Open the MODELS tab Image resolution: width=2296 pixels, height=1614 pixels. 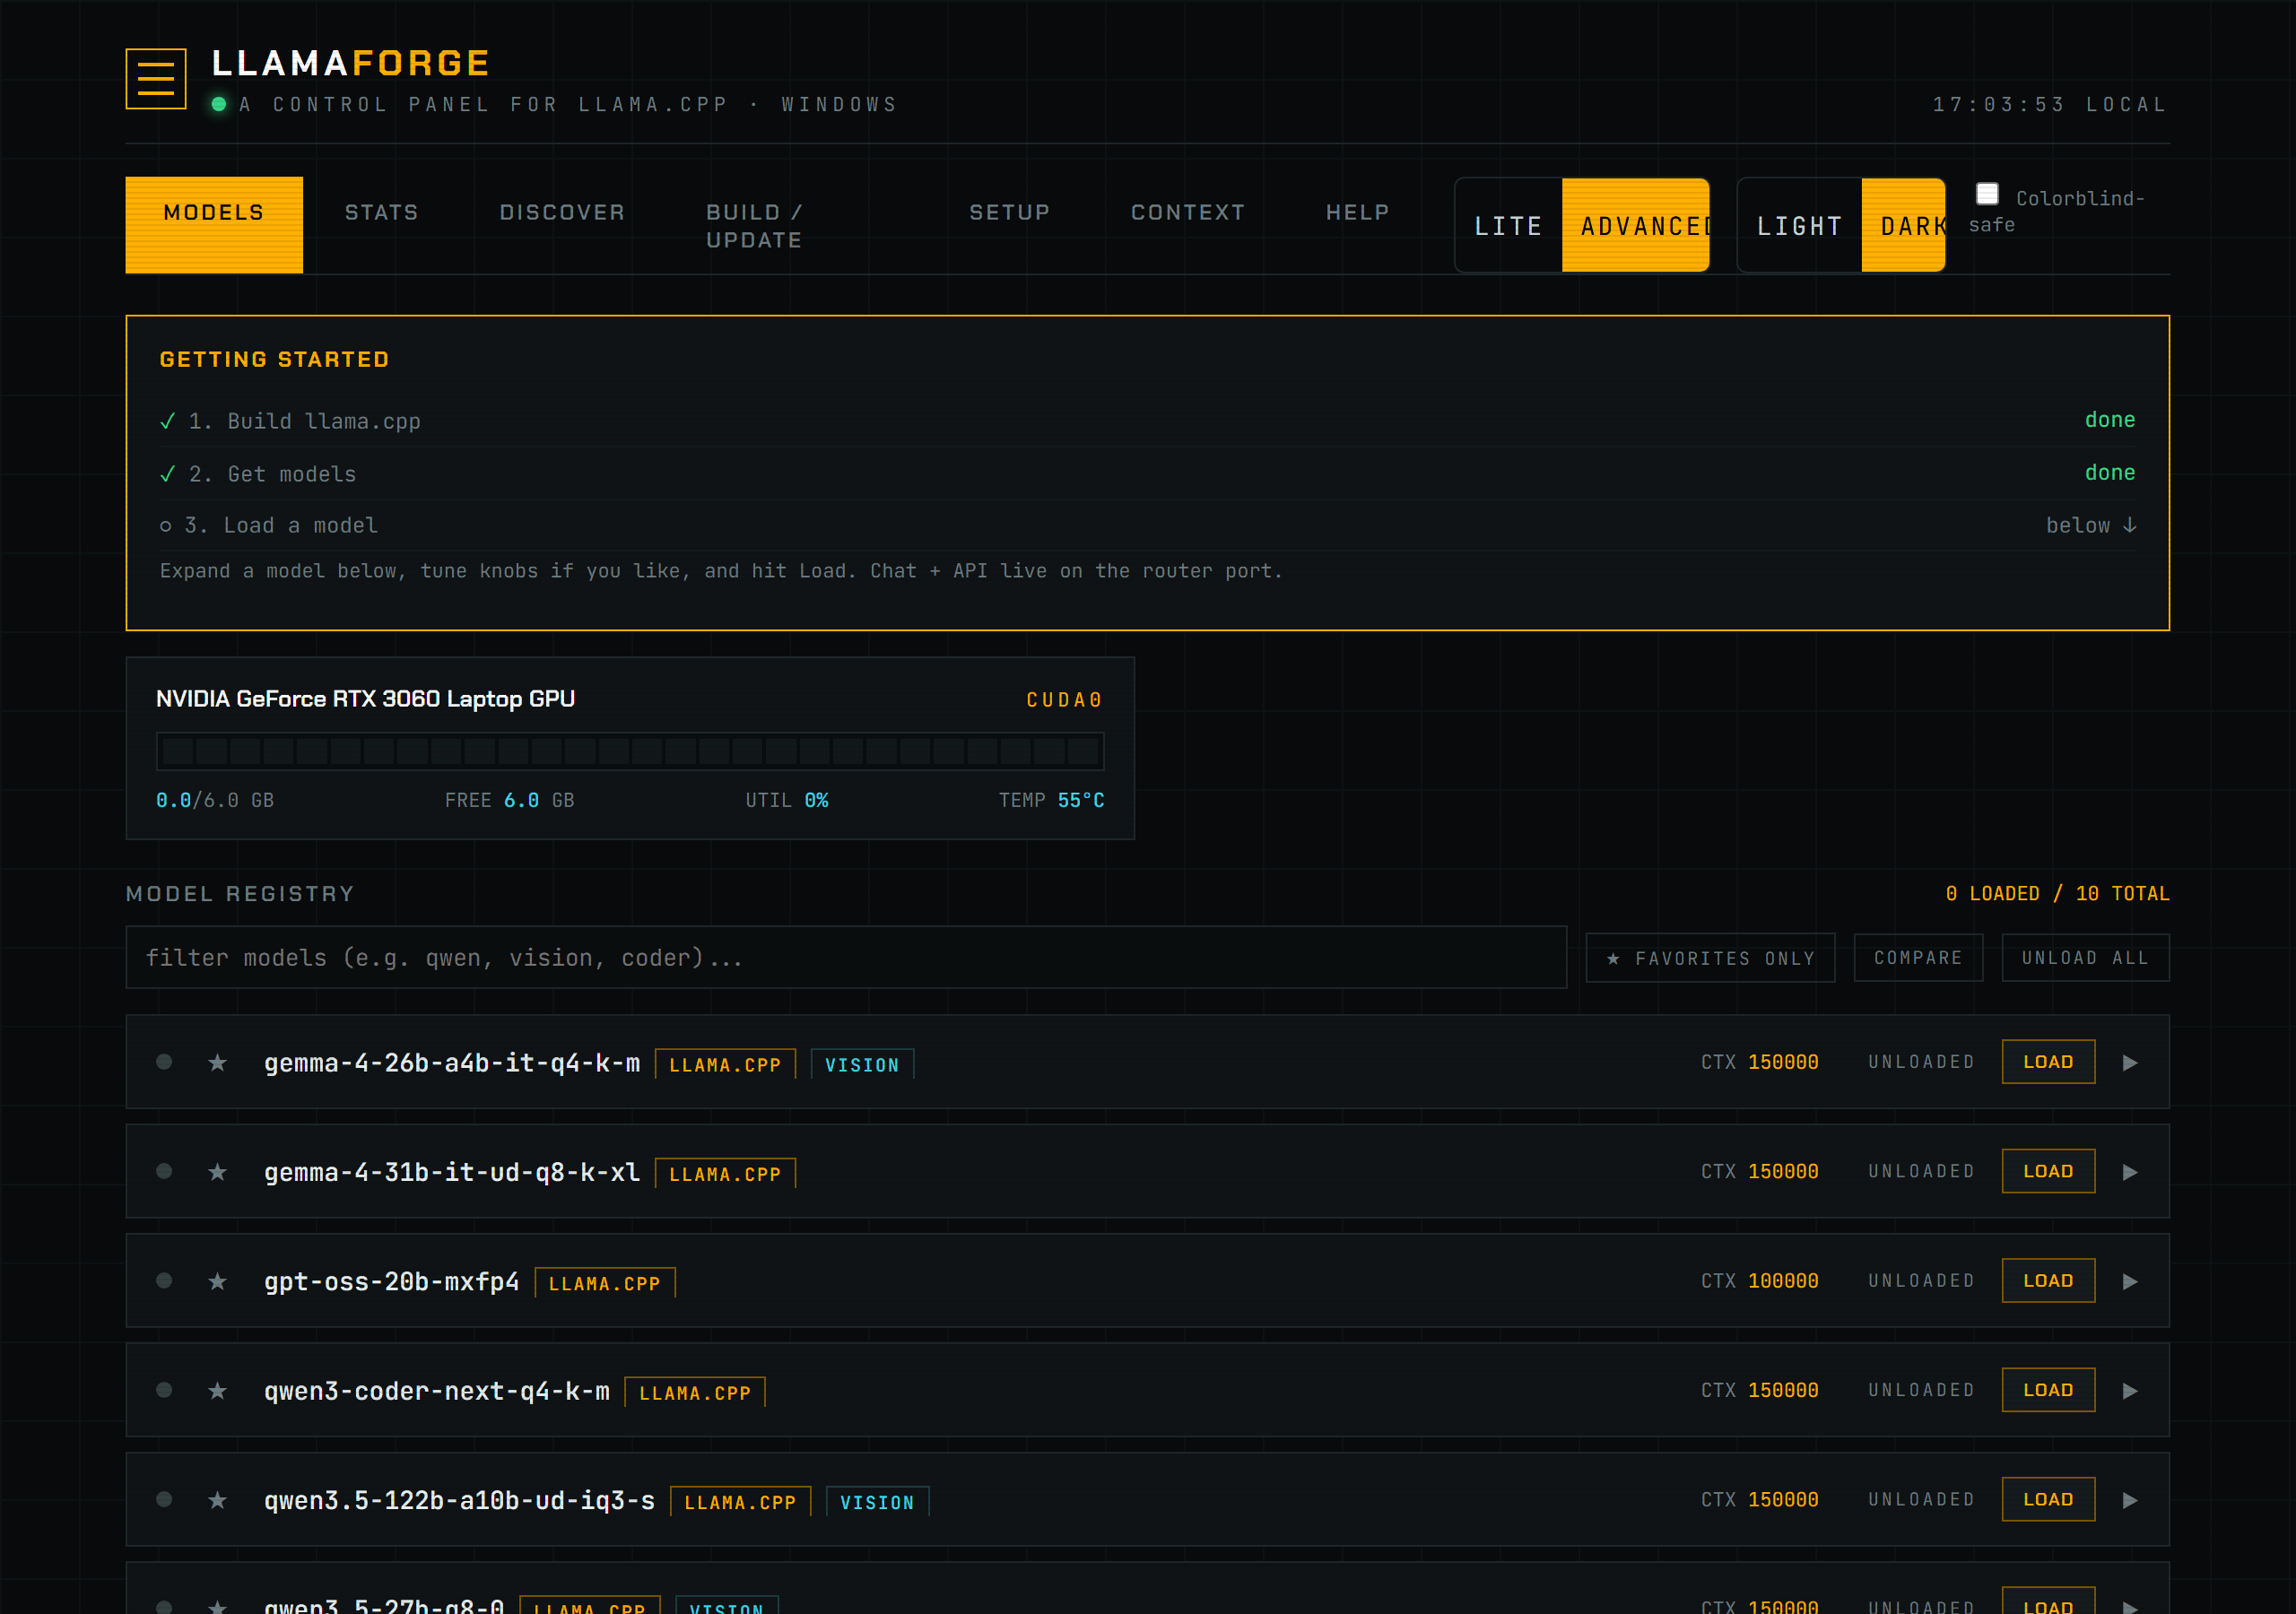[214, 225]
